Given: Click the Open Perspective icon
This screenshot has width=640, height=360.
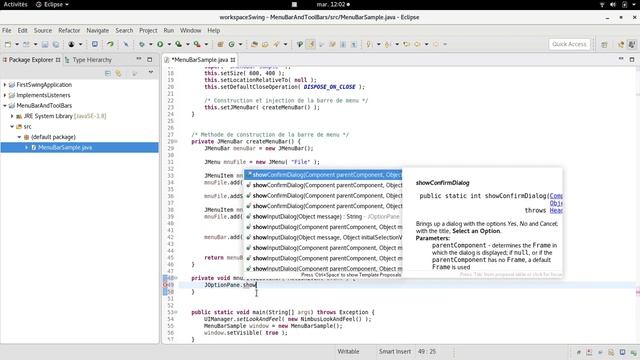Looking at the screenshot, I should pyautogui.click(x=604, y=44).
